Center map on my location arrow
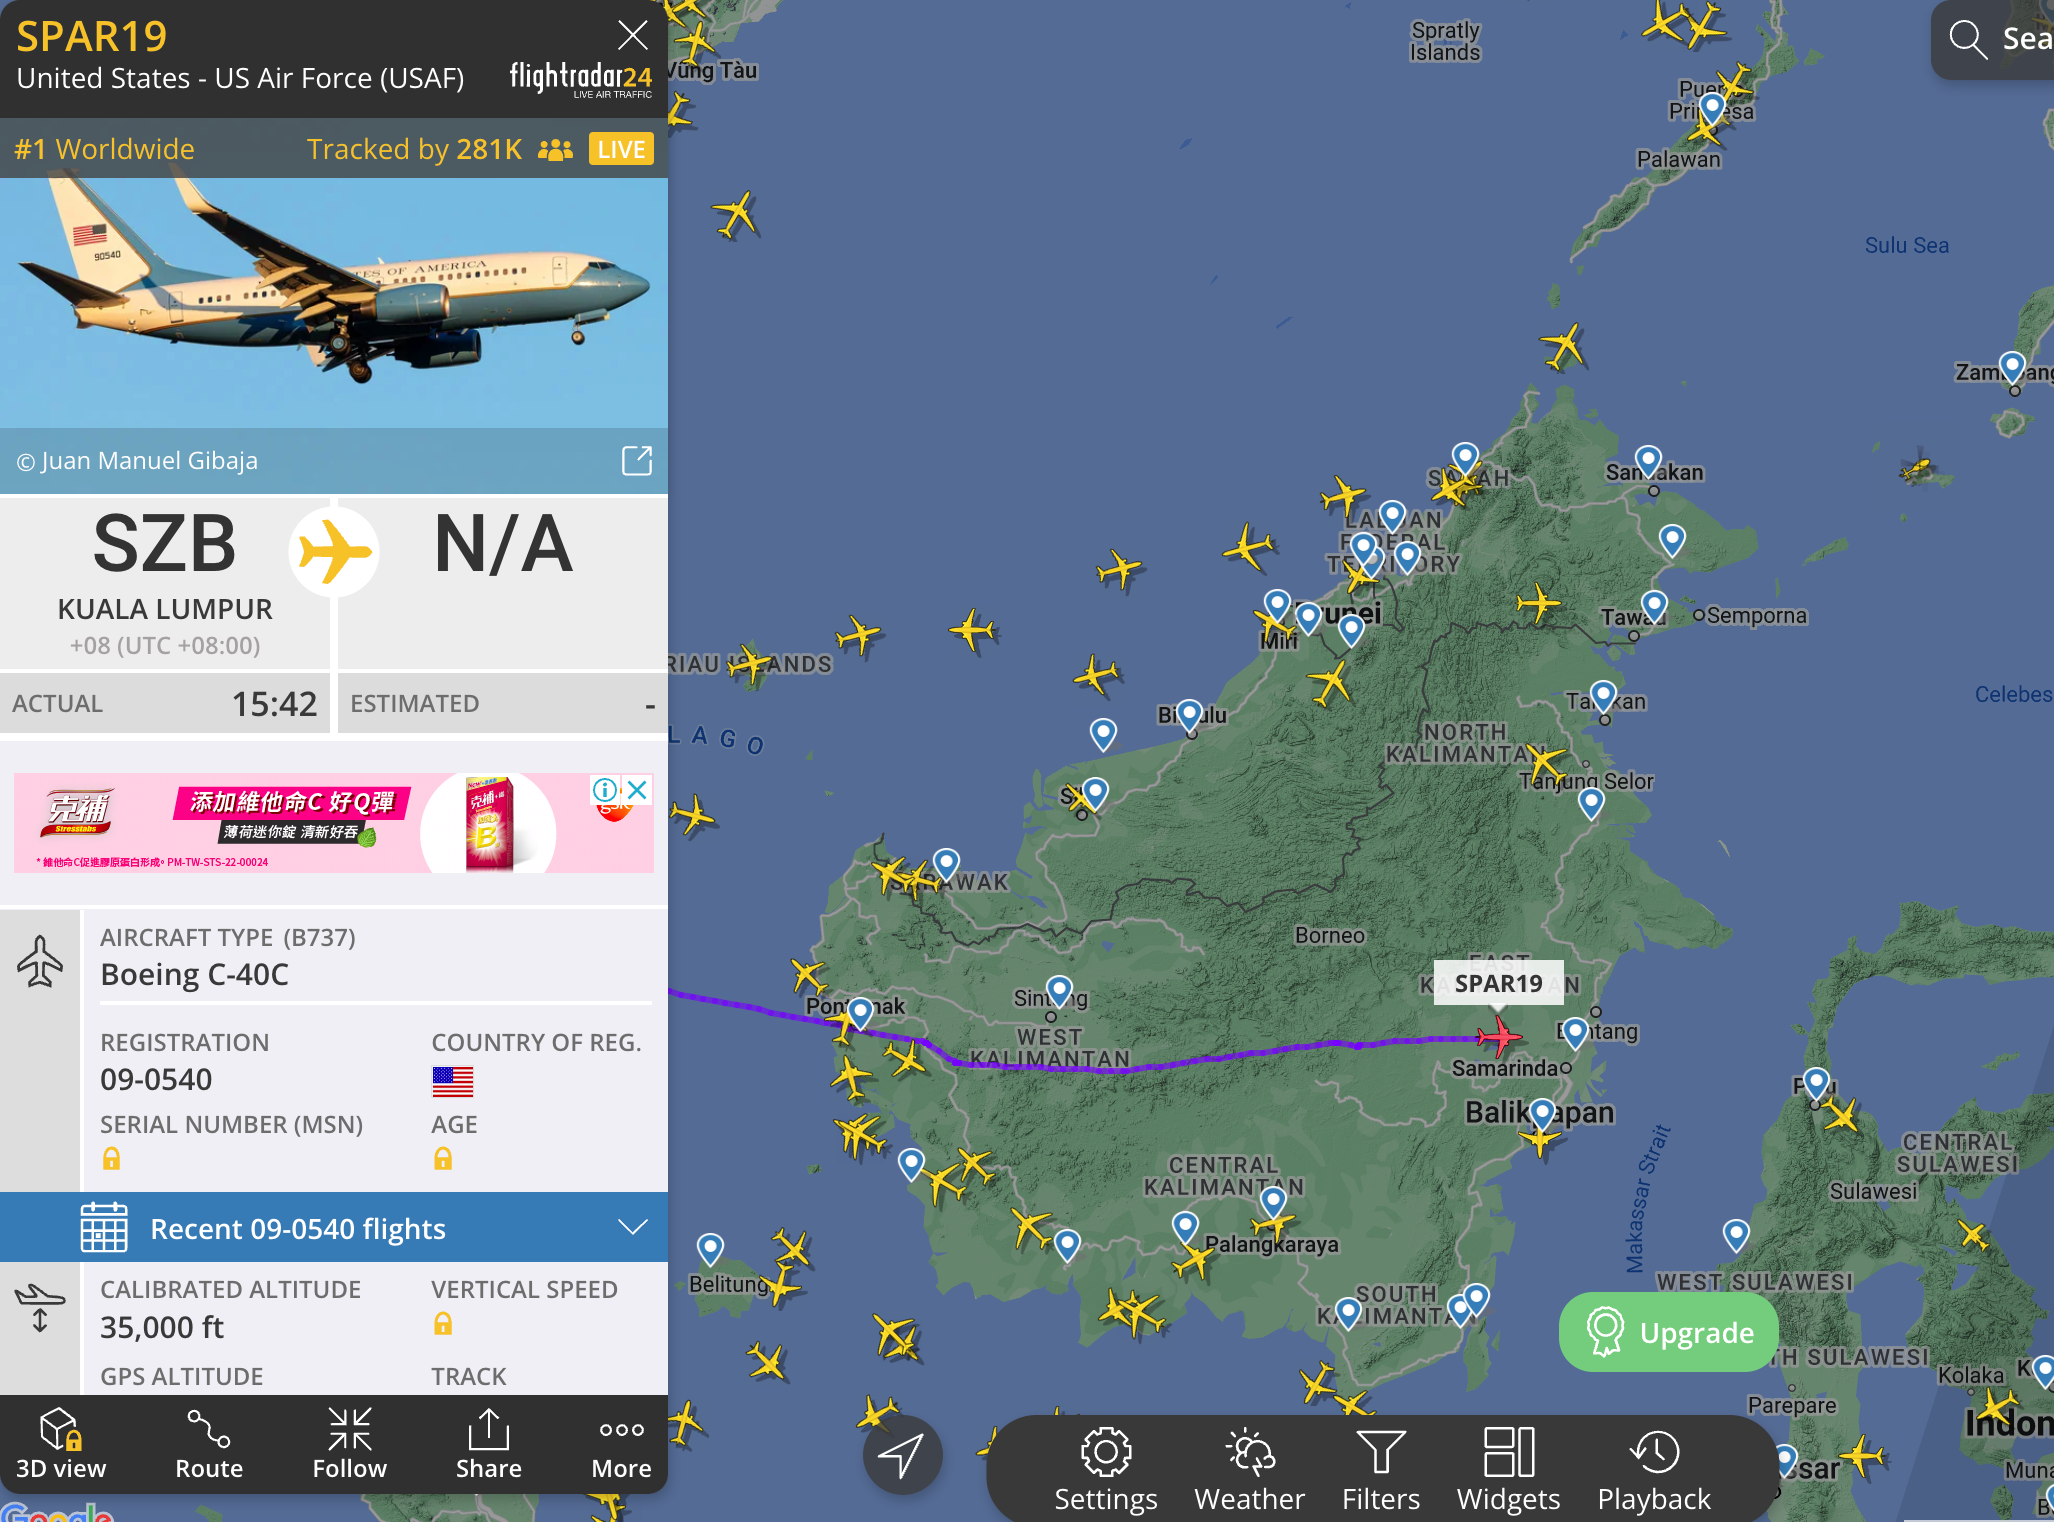 pos(902,1455)
